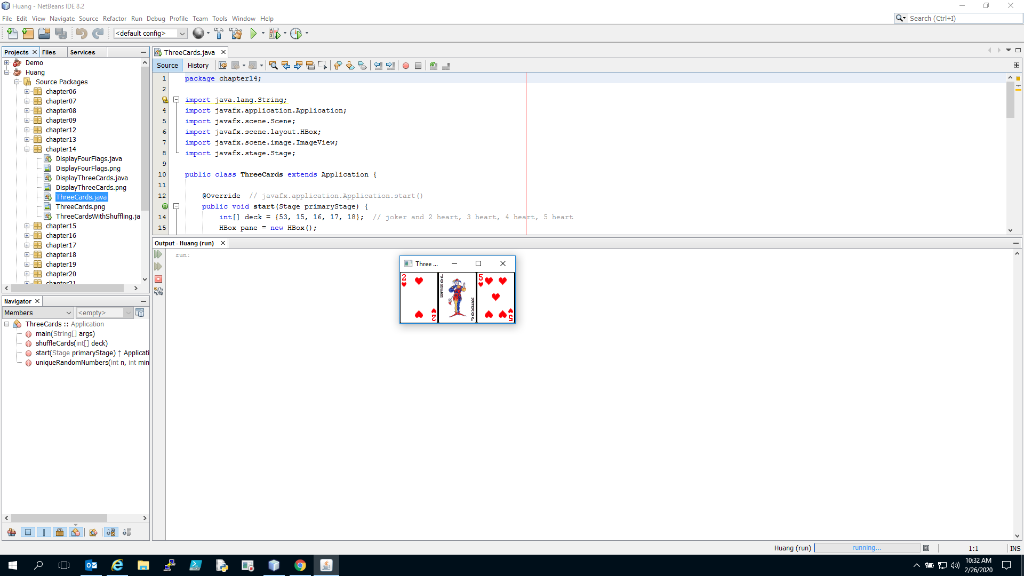1024x576 pixels.
Task: Select ThreeCards.java in the Projects tree
Action: pos(82,196)
